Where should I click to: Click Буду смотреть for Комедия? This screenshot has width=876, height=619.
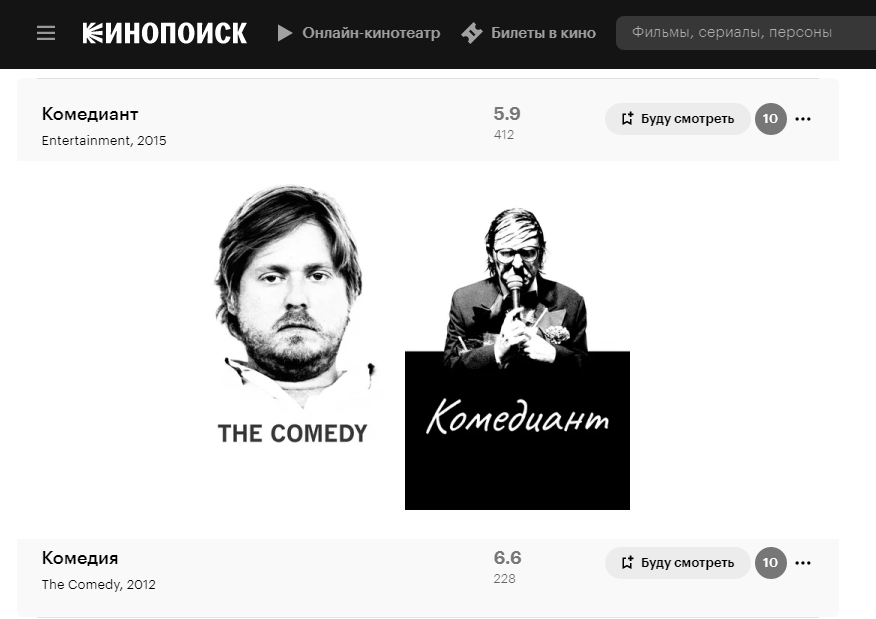677,563
